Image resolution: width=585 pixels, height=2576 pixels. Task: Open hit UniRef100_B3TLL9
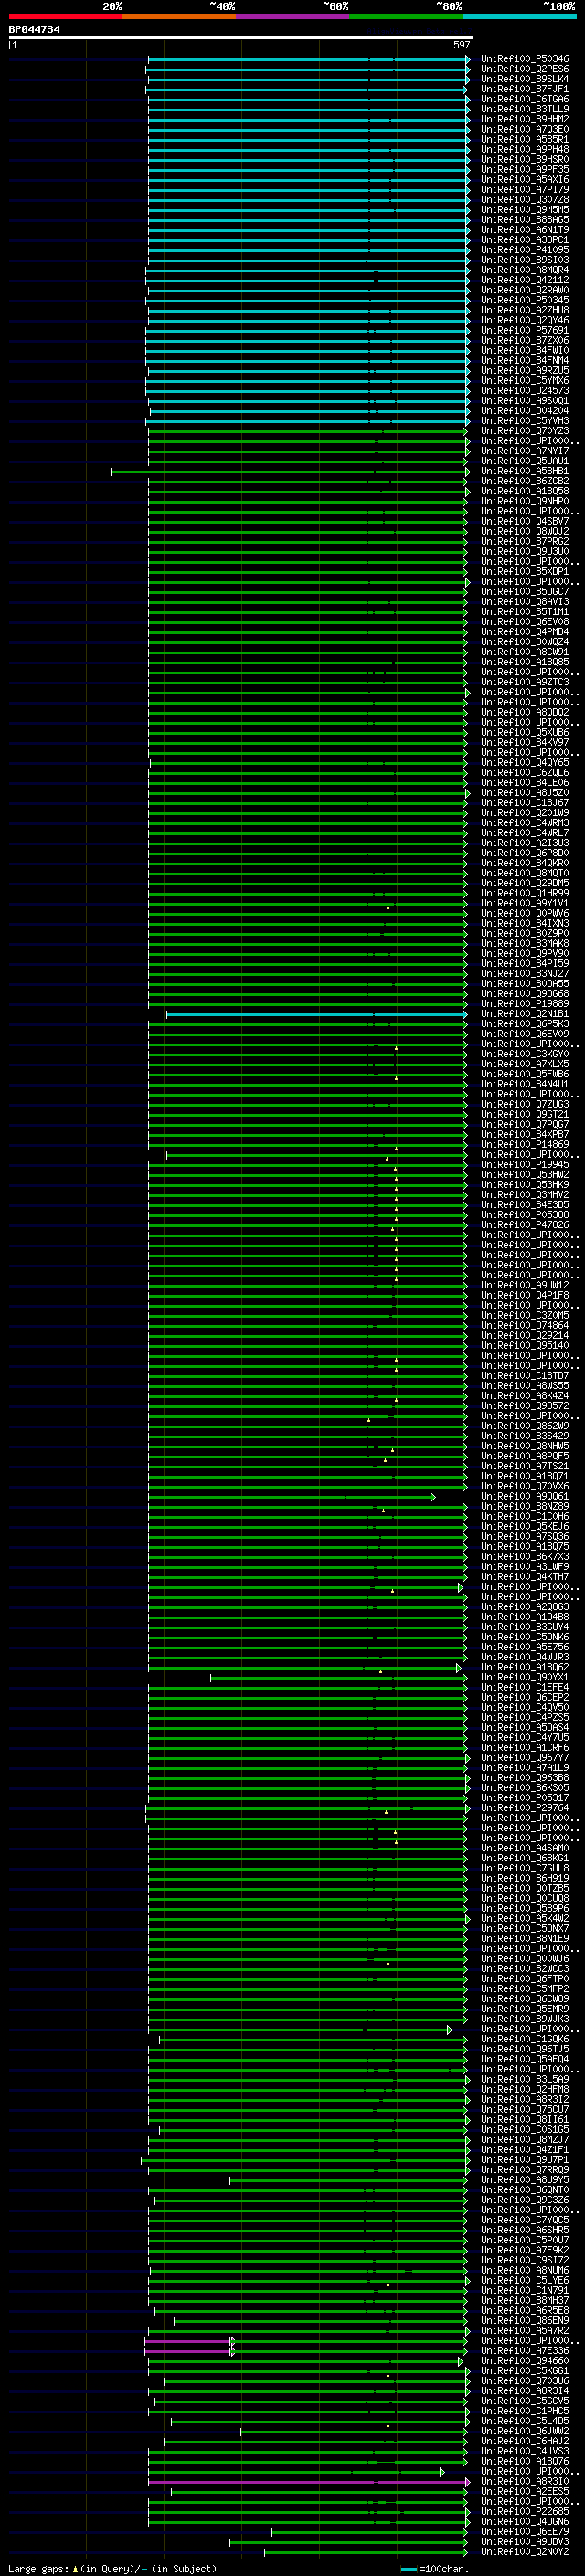point(525,109)
